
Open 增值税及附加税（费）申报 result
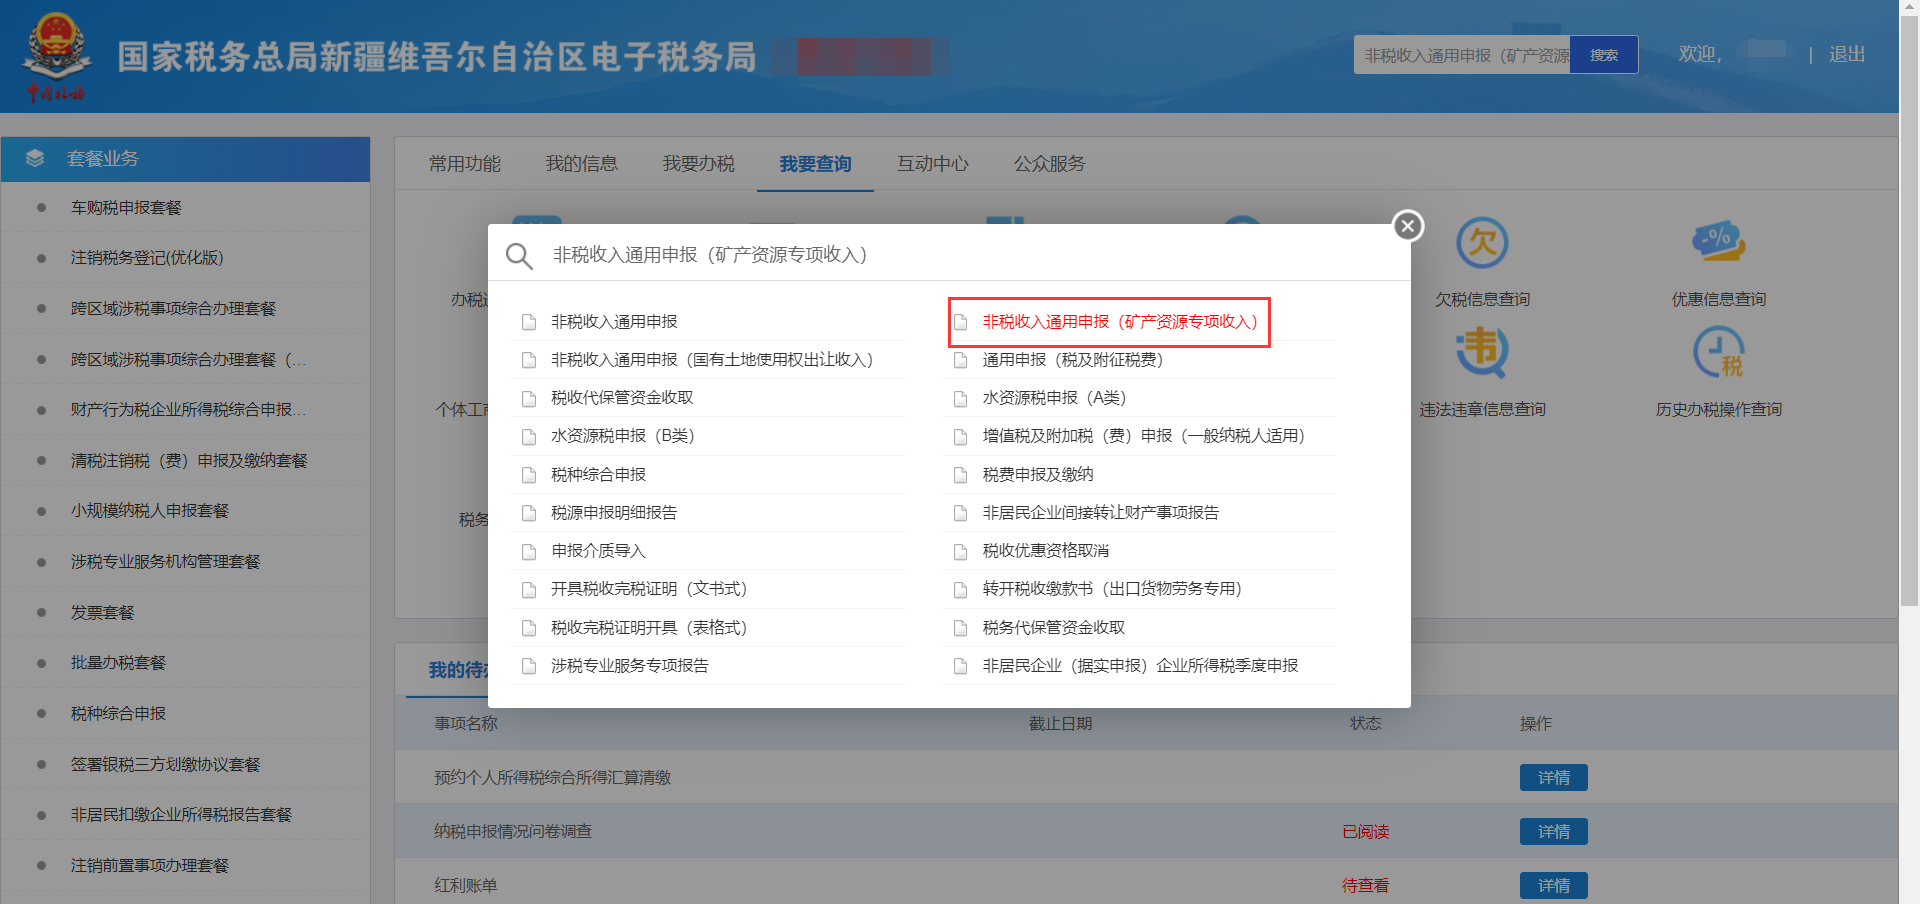coord(1144,436)
